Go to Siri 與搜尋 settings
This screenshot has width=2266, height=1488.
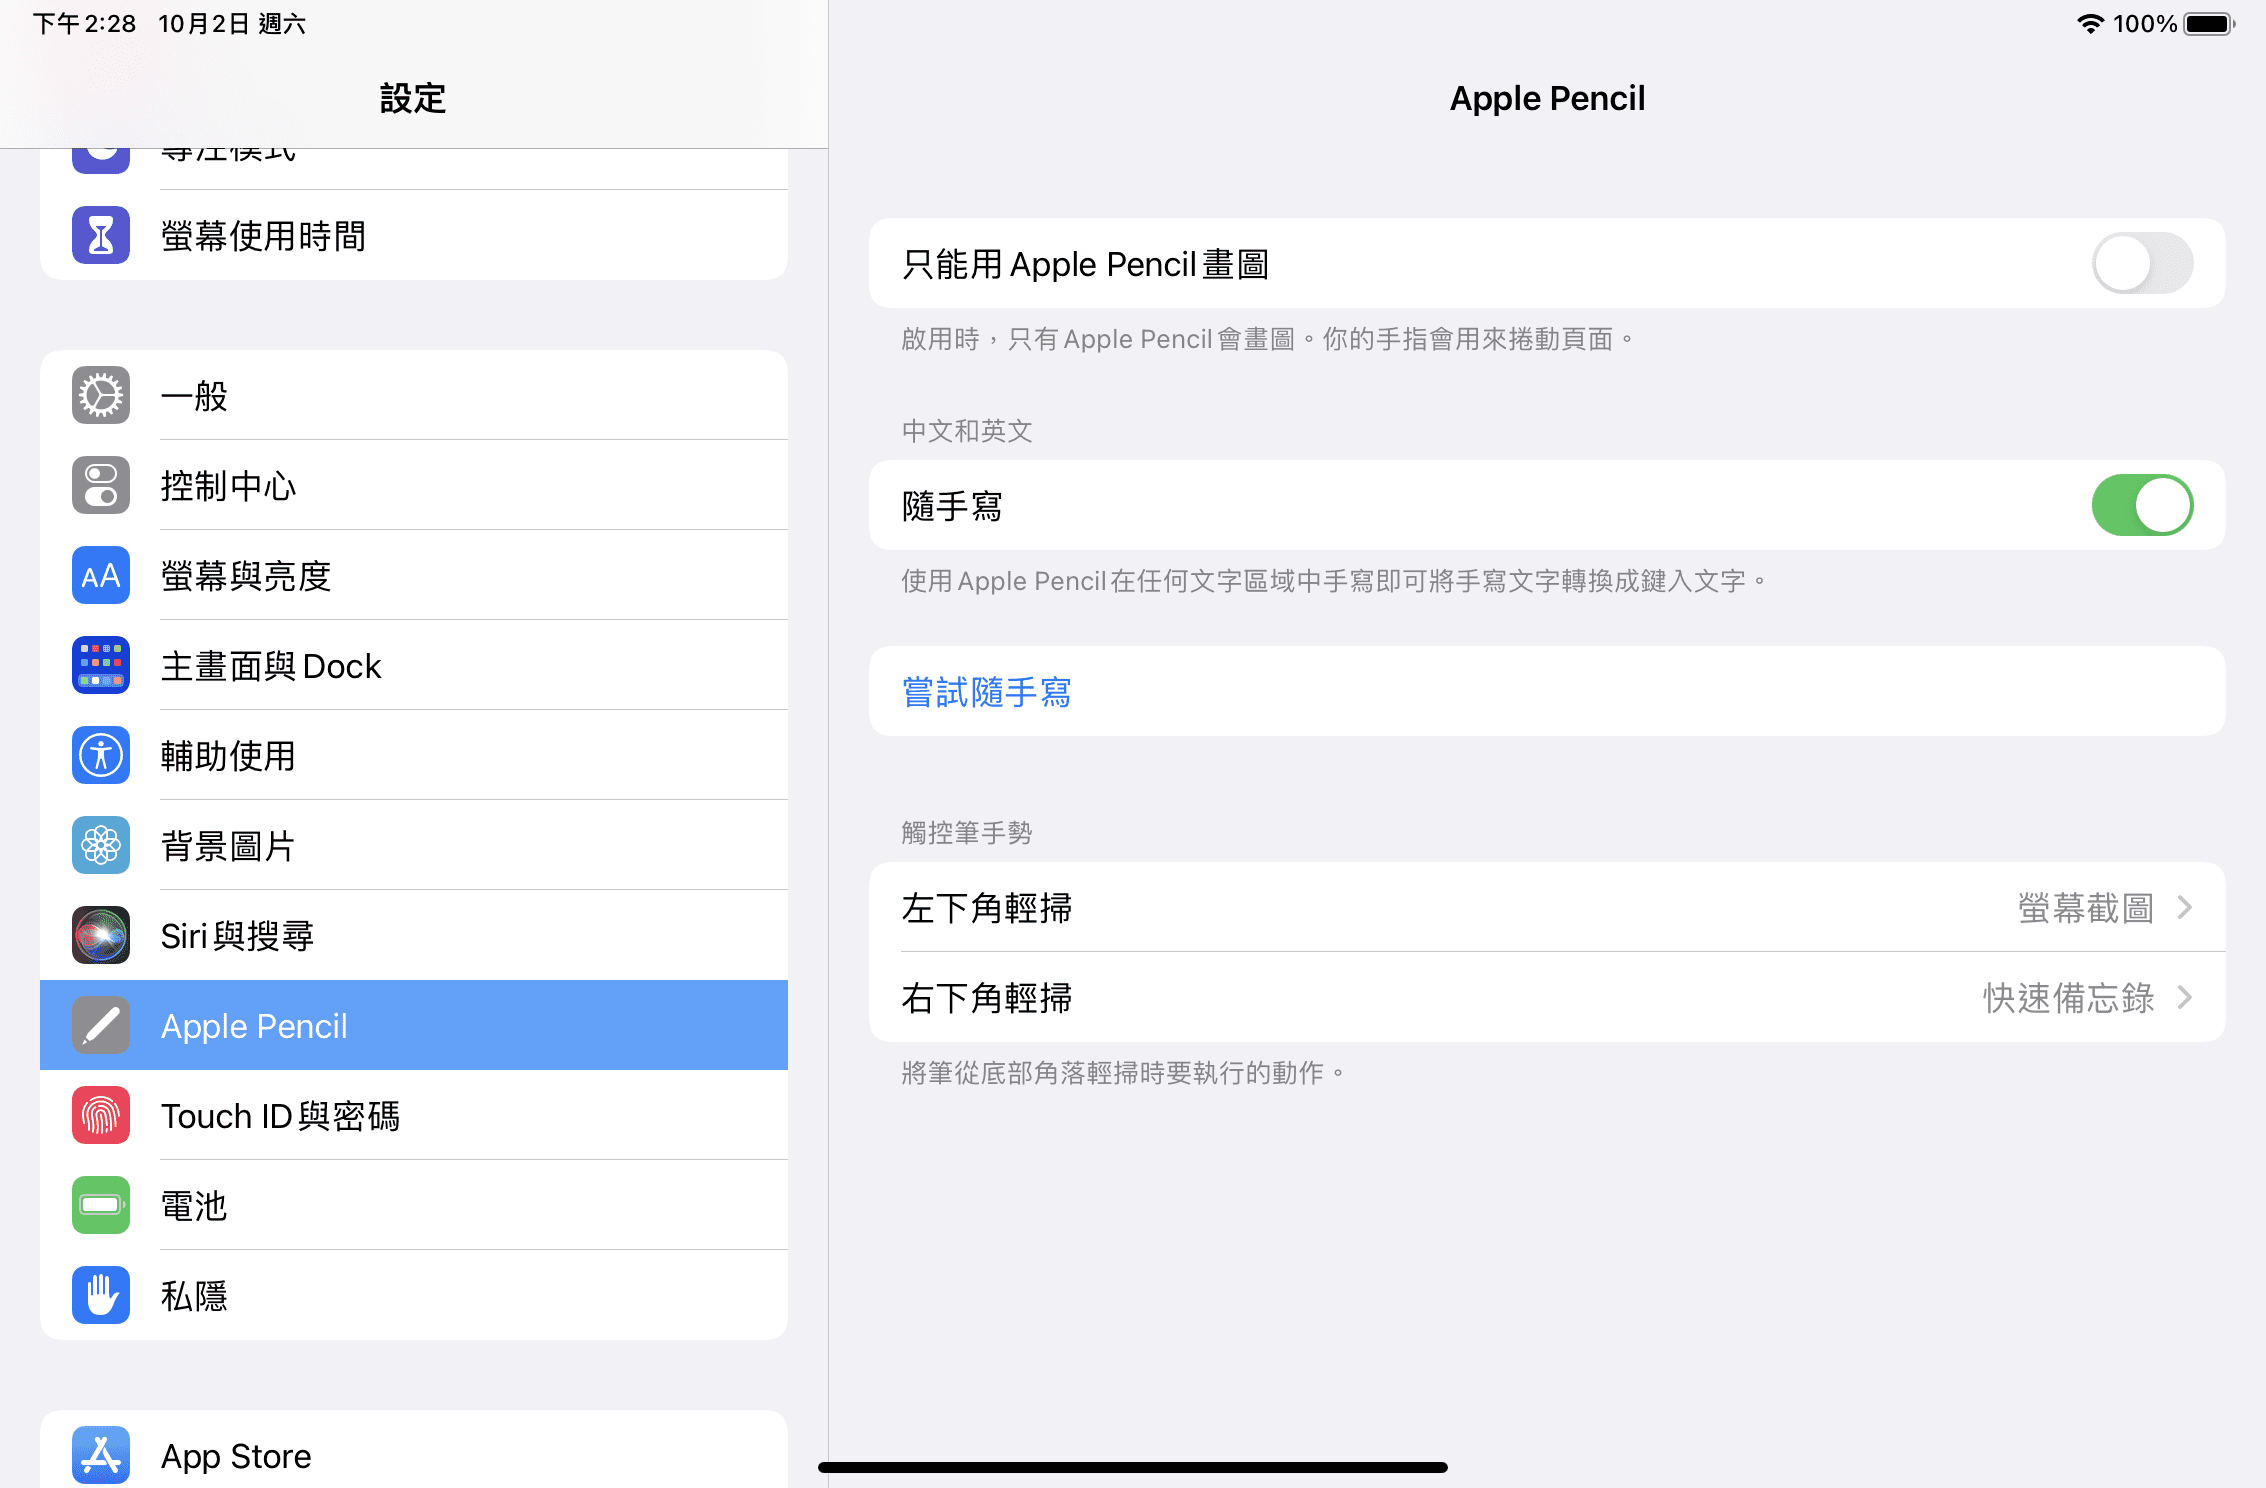click(414, 935)
